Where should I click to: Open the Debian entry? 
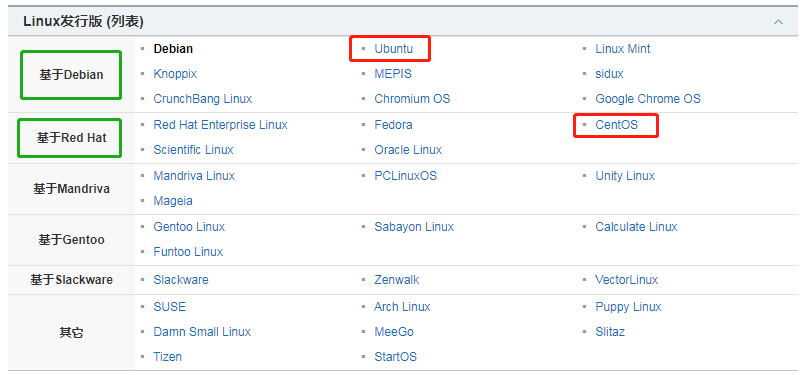tap(173, 49)
